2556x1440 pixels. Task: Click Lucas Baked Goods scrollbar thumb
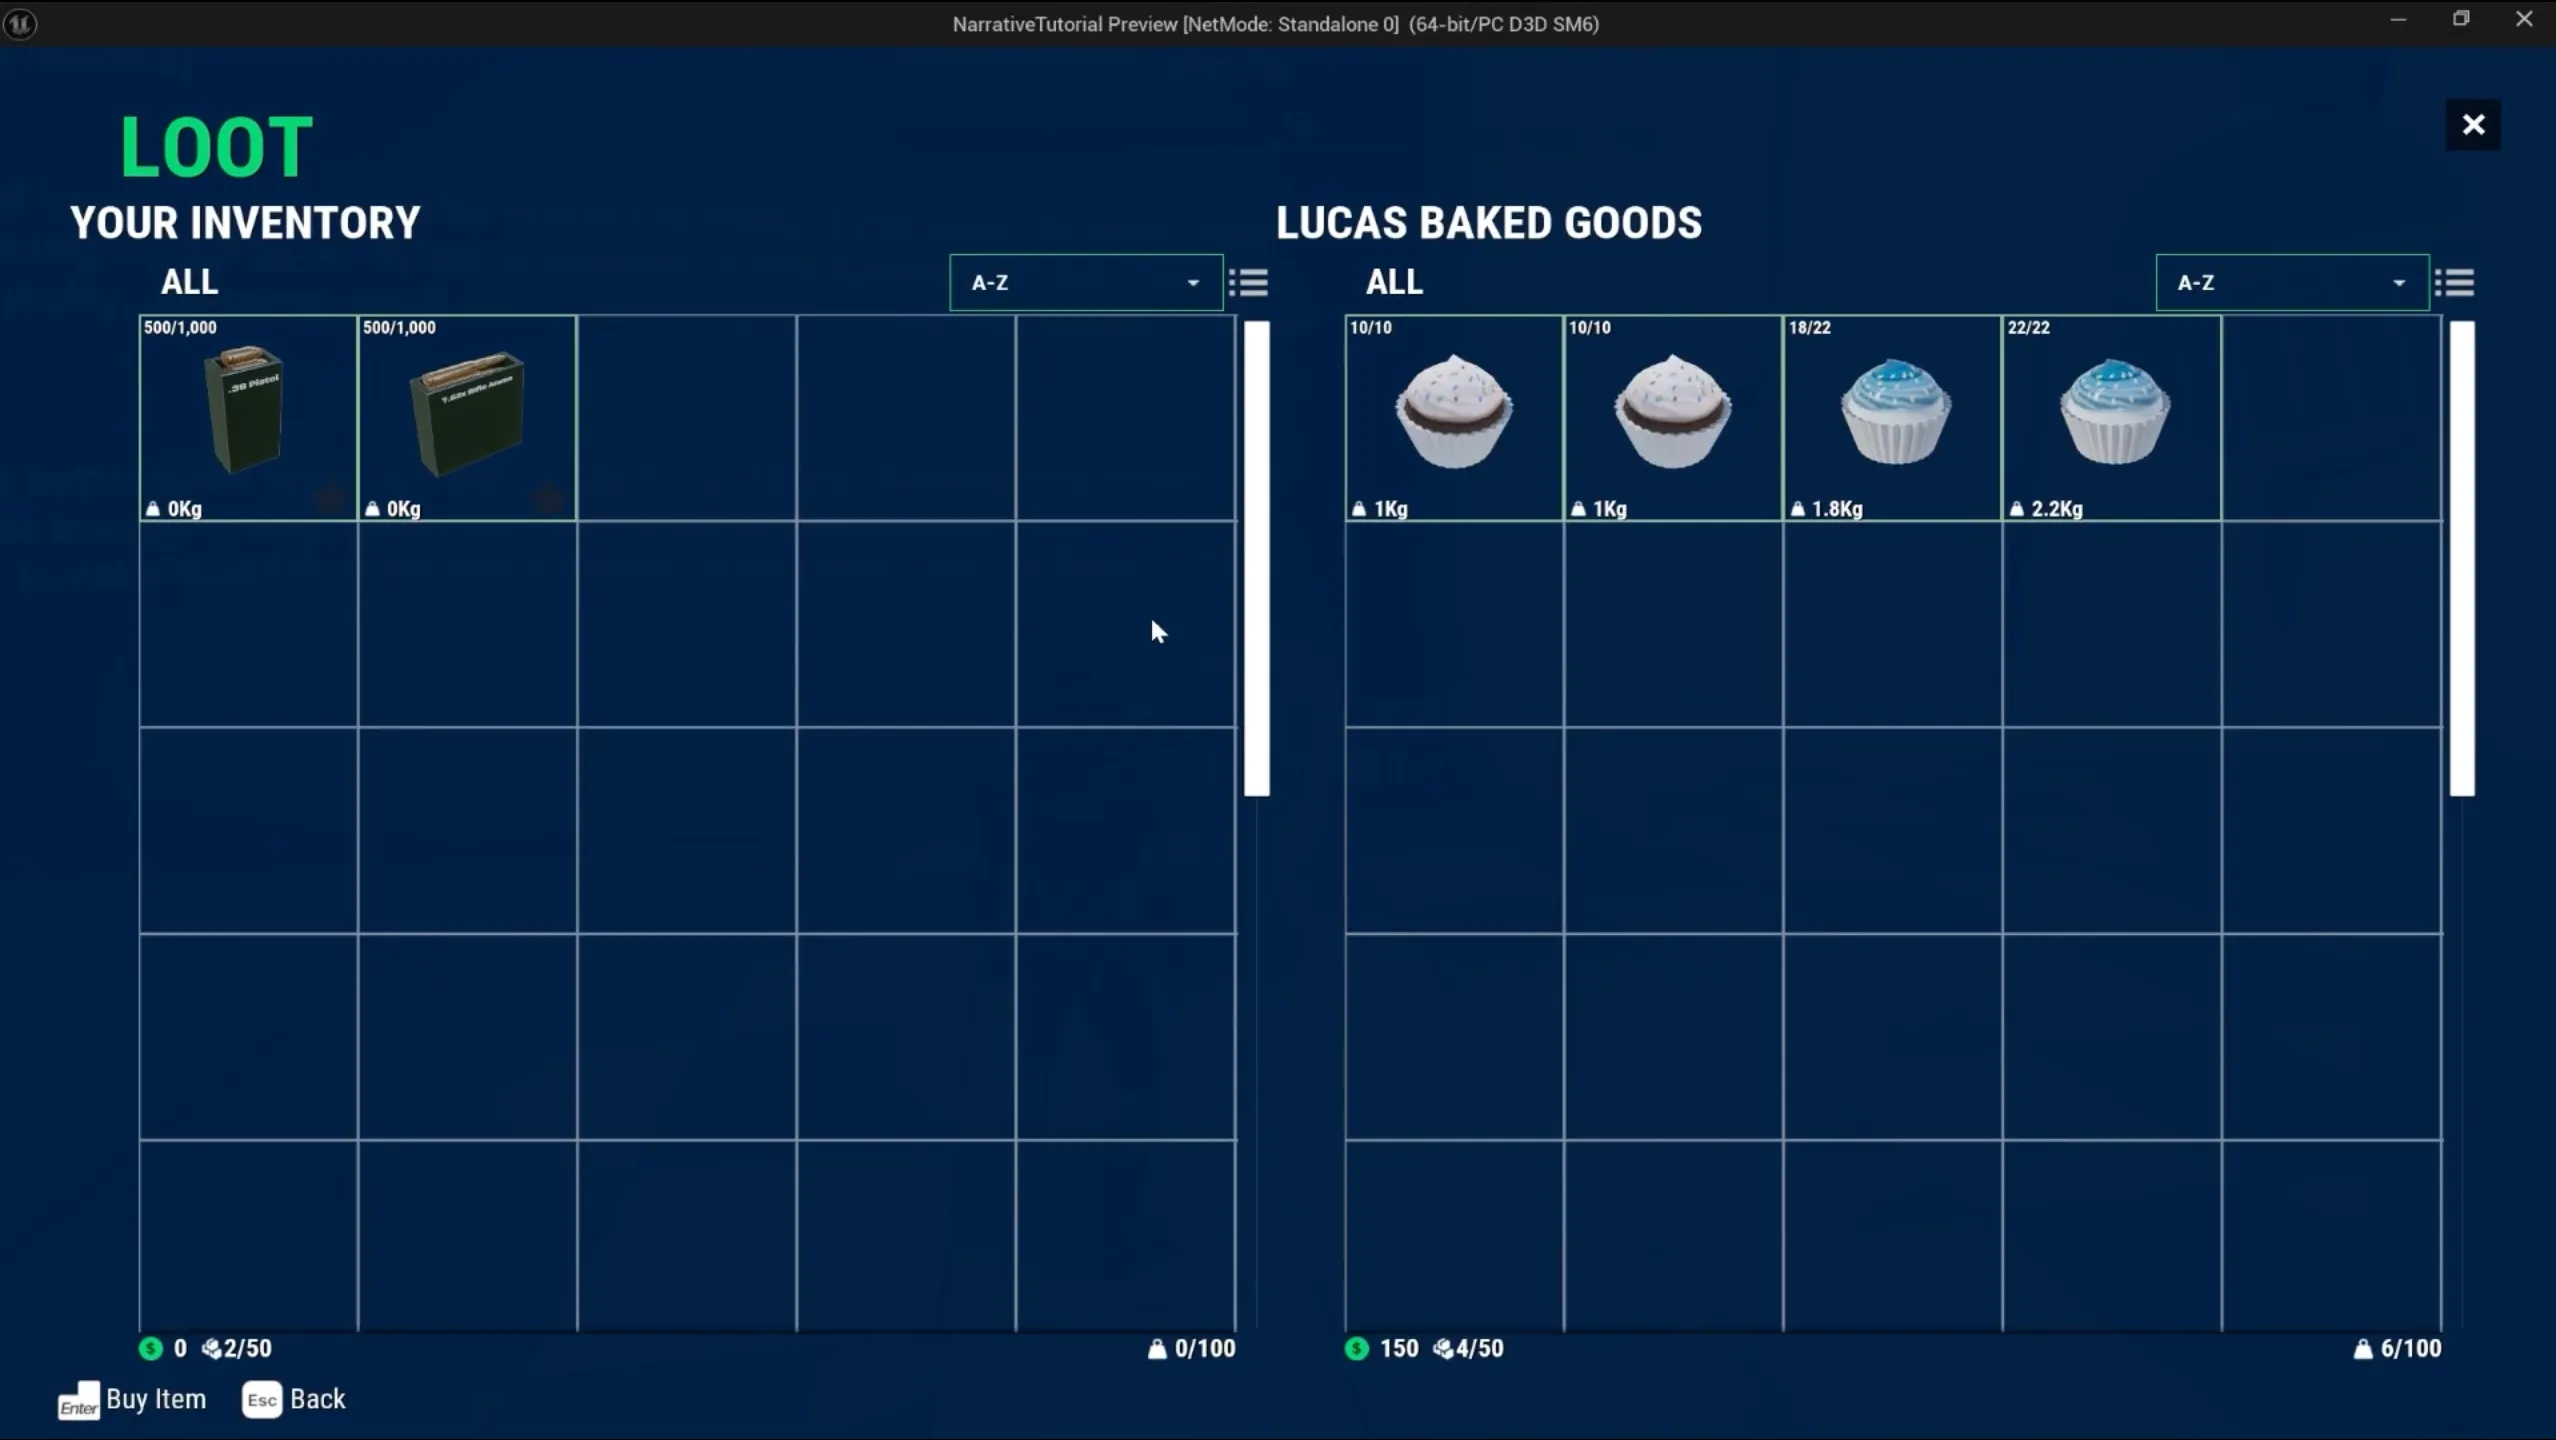coord(2462,558)
